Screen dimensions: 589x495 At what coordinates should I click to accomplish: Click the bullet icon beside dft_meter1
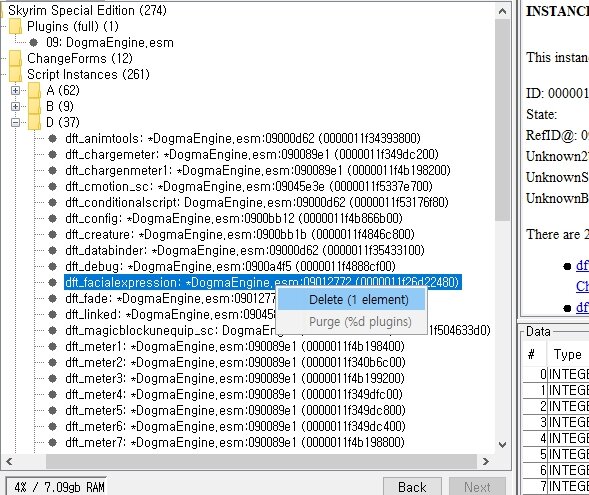pos(53,346)
